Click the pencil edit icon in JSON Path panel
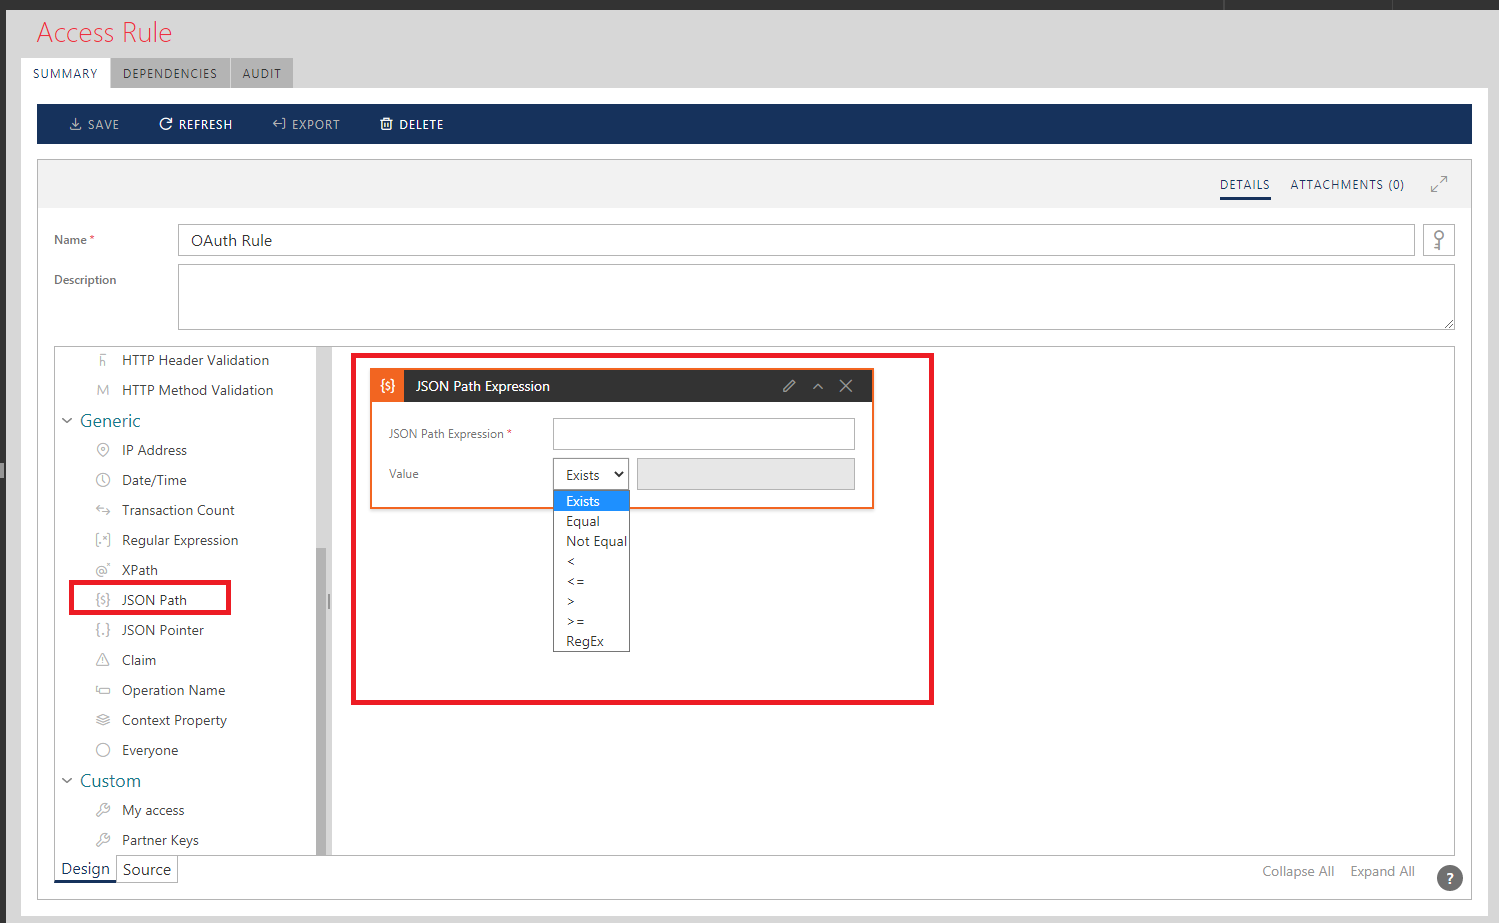The image size is (1499, 923). 789,386
